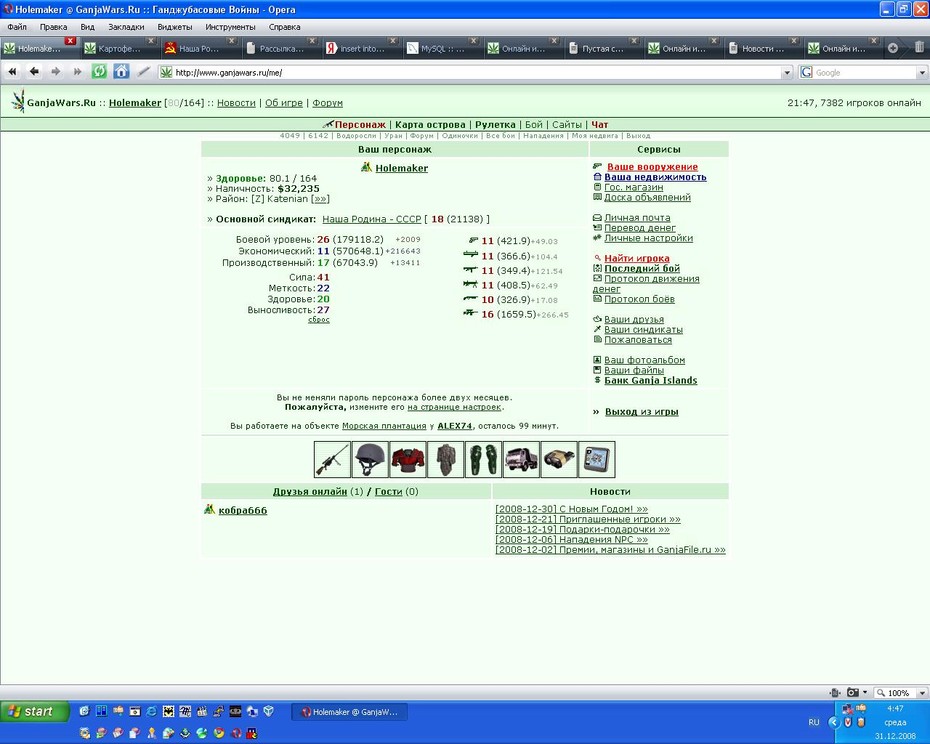The height and width of the screenshot is (744, 930).
Task: Open the Личная почта link
Action: (637, 218)
